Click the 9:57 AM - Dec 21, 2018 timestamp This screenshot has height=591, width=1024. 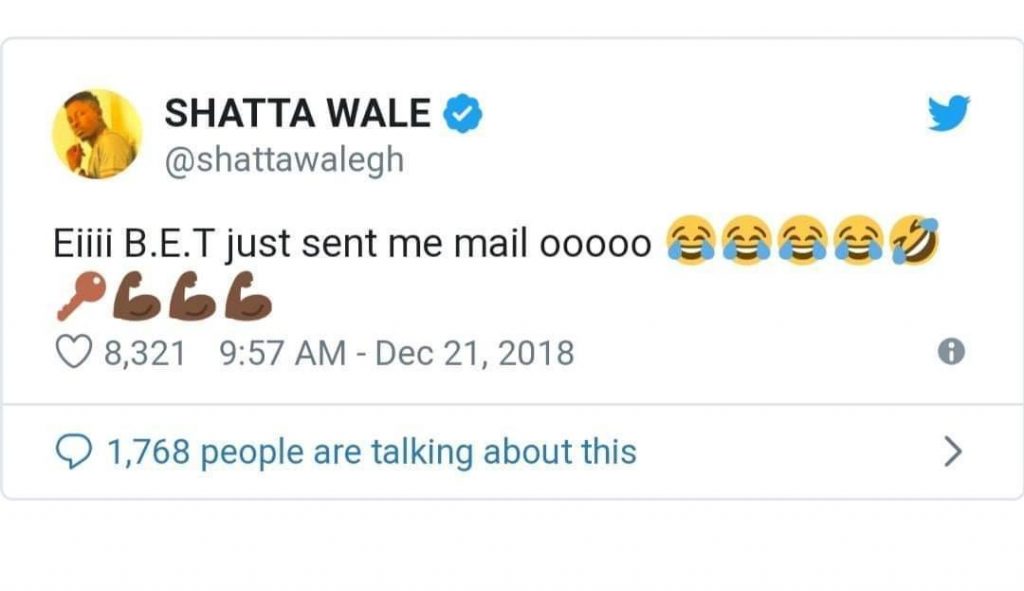pos(397,353)
